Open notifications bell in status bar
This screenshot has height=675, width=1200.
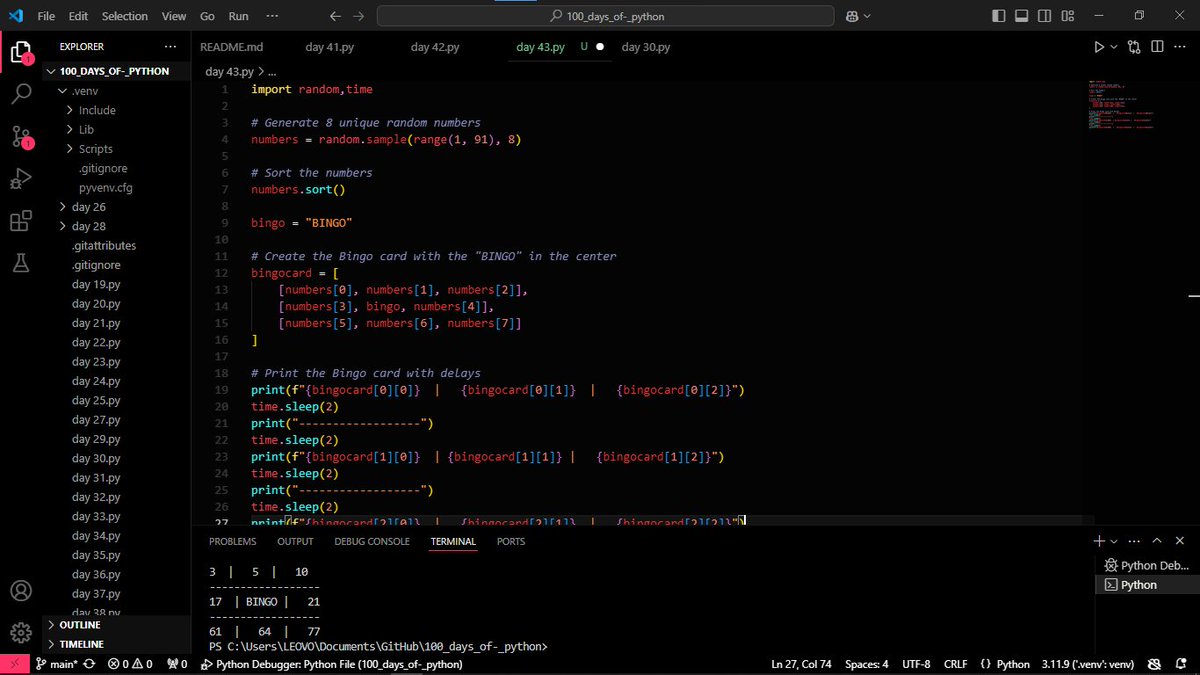tap(1182, 664)
